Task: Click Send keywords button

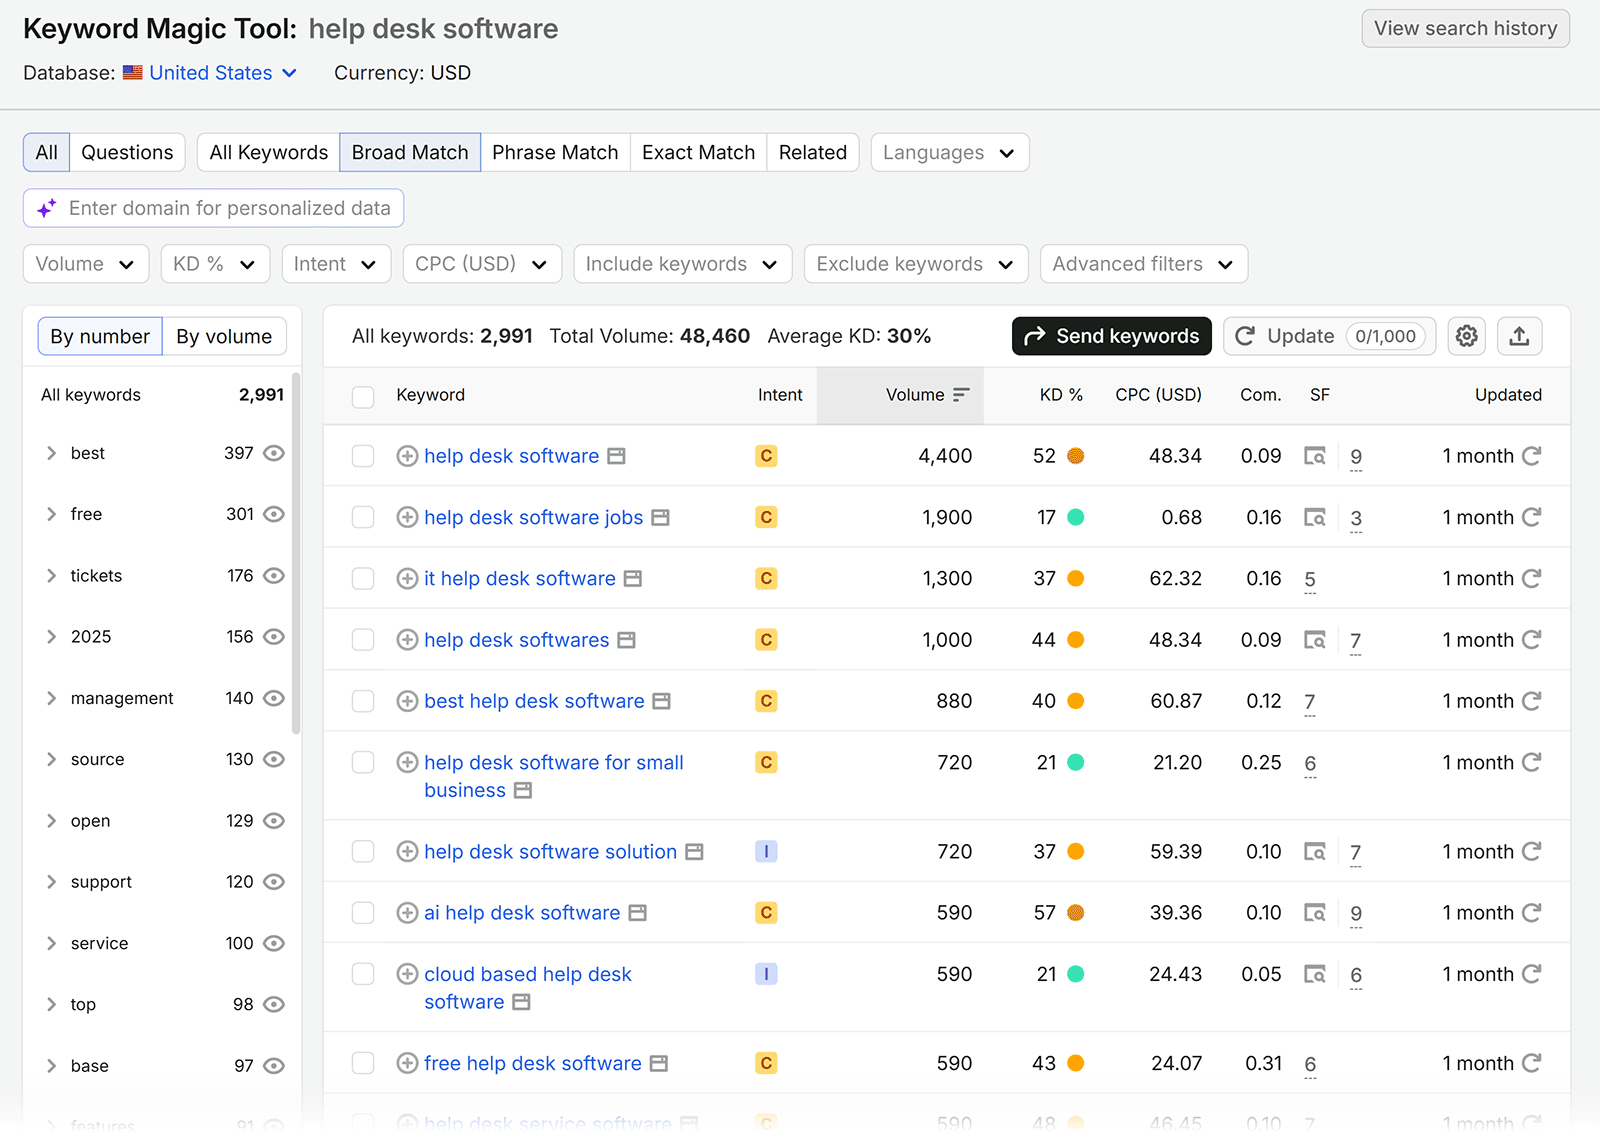Action: (x=1111, y=336)
